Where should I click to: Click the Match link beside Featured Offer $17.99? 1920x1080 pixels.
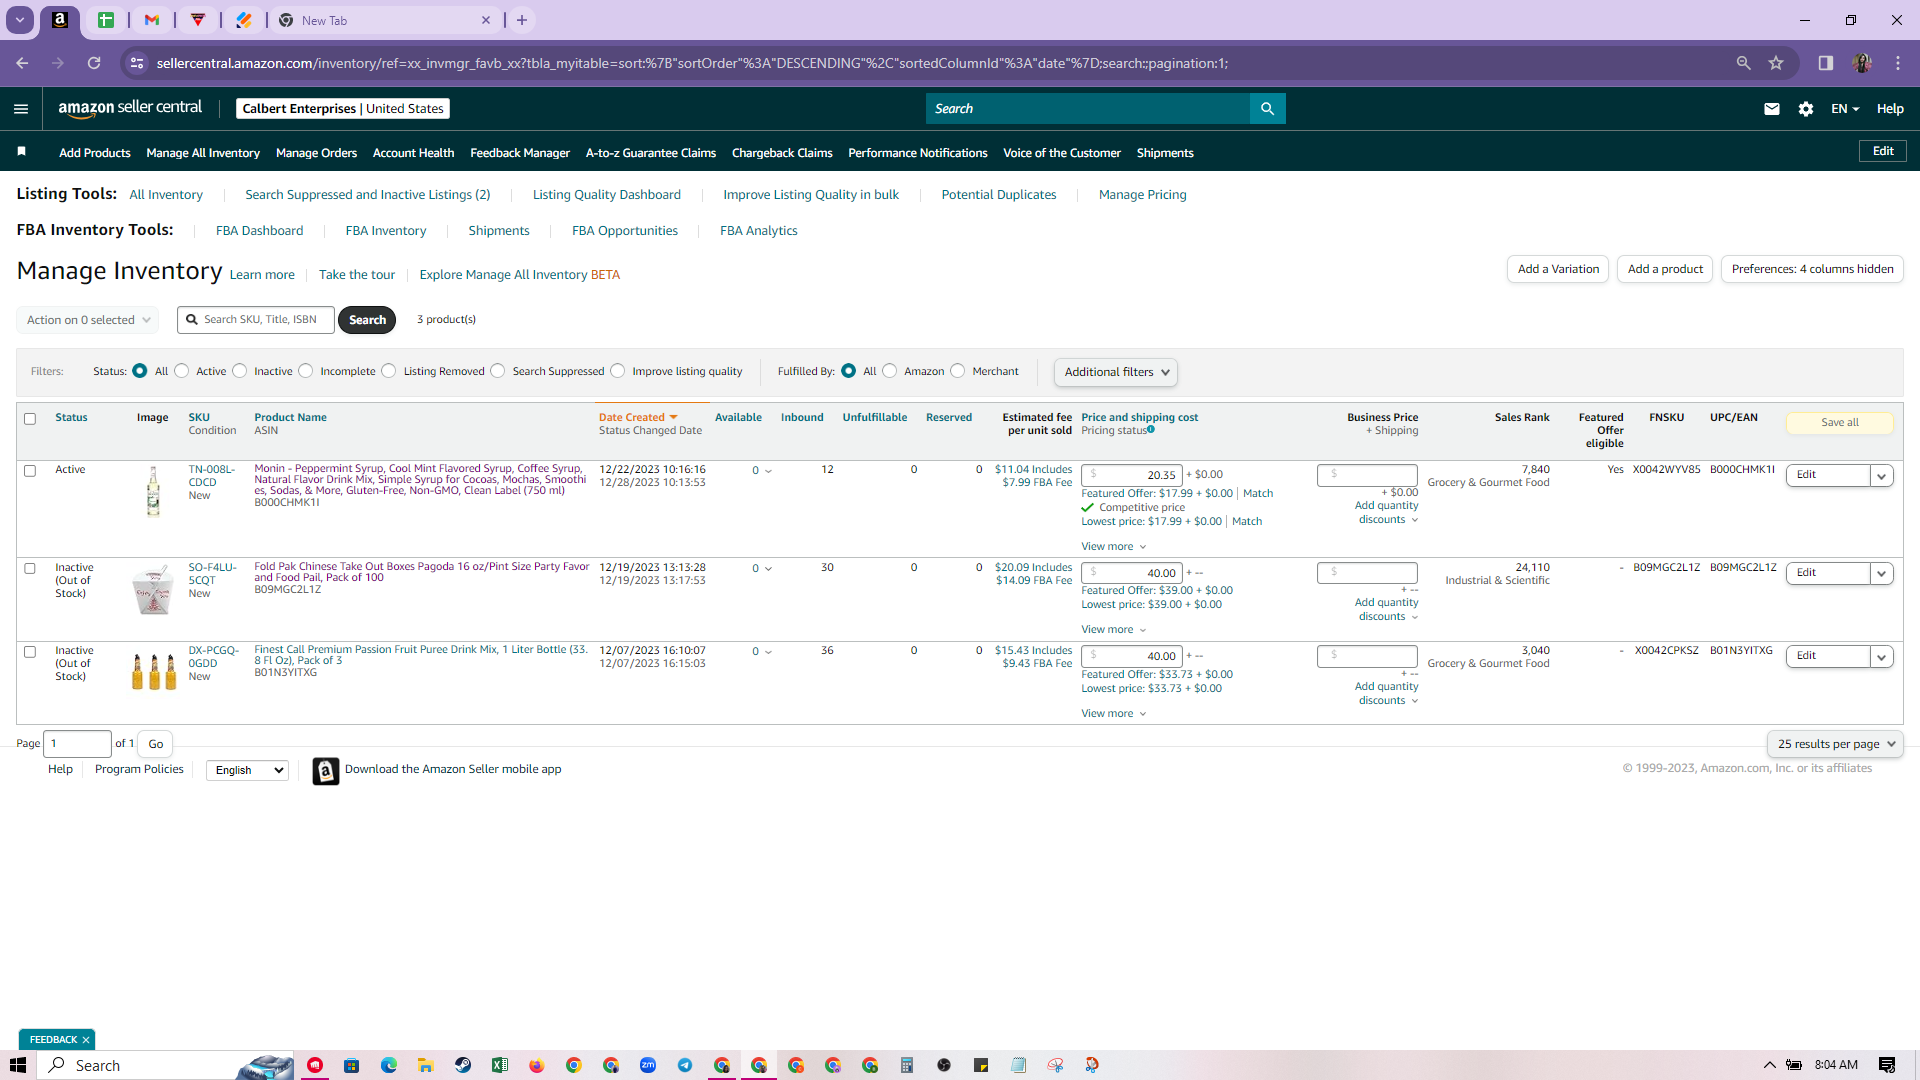coord(1258,494)
